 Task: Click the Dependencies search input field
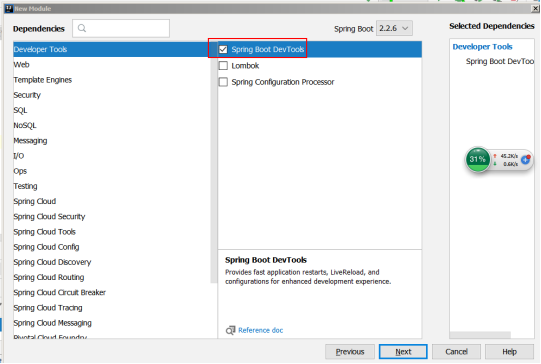point(121,28)
